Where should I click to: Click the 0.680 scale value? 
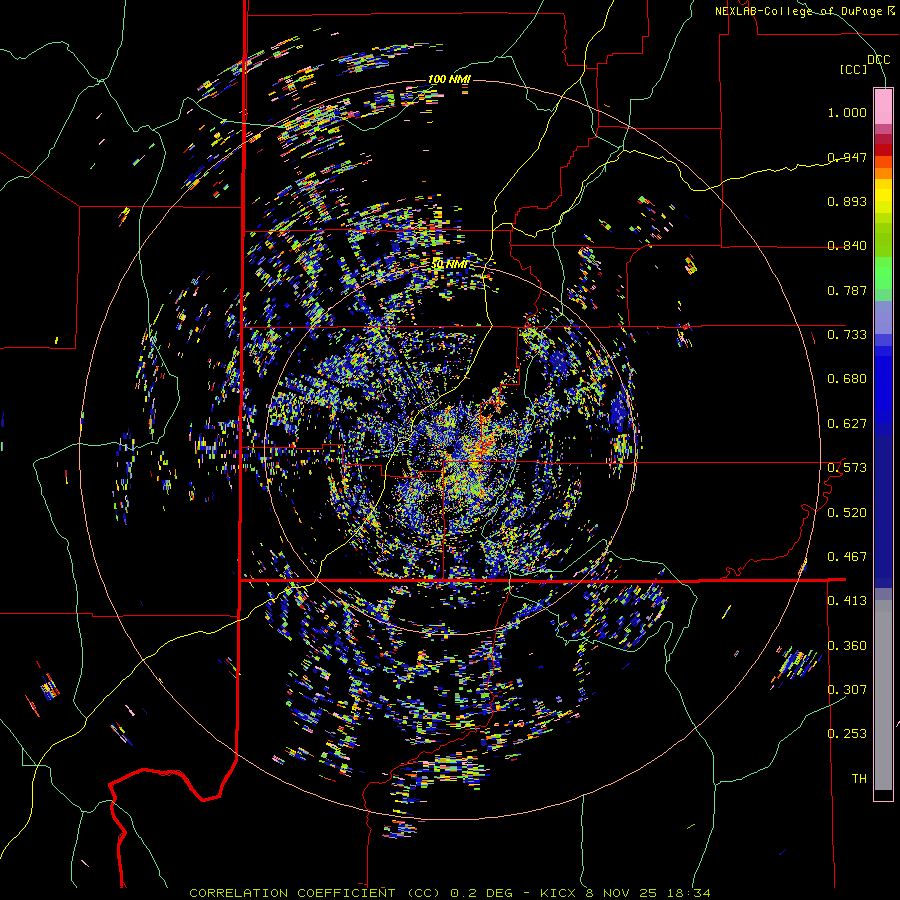coord(847,379)
